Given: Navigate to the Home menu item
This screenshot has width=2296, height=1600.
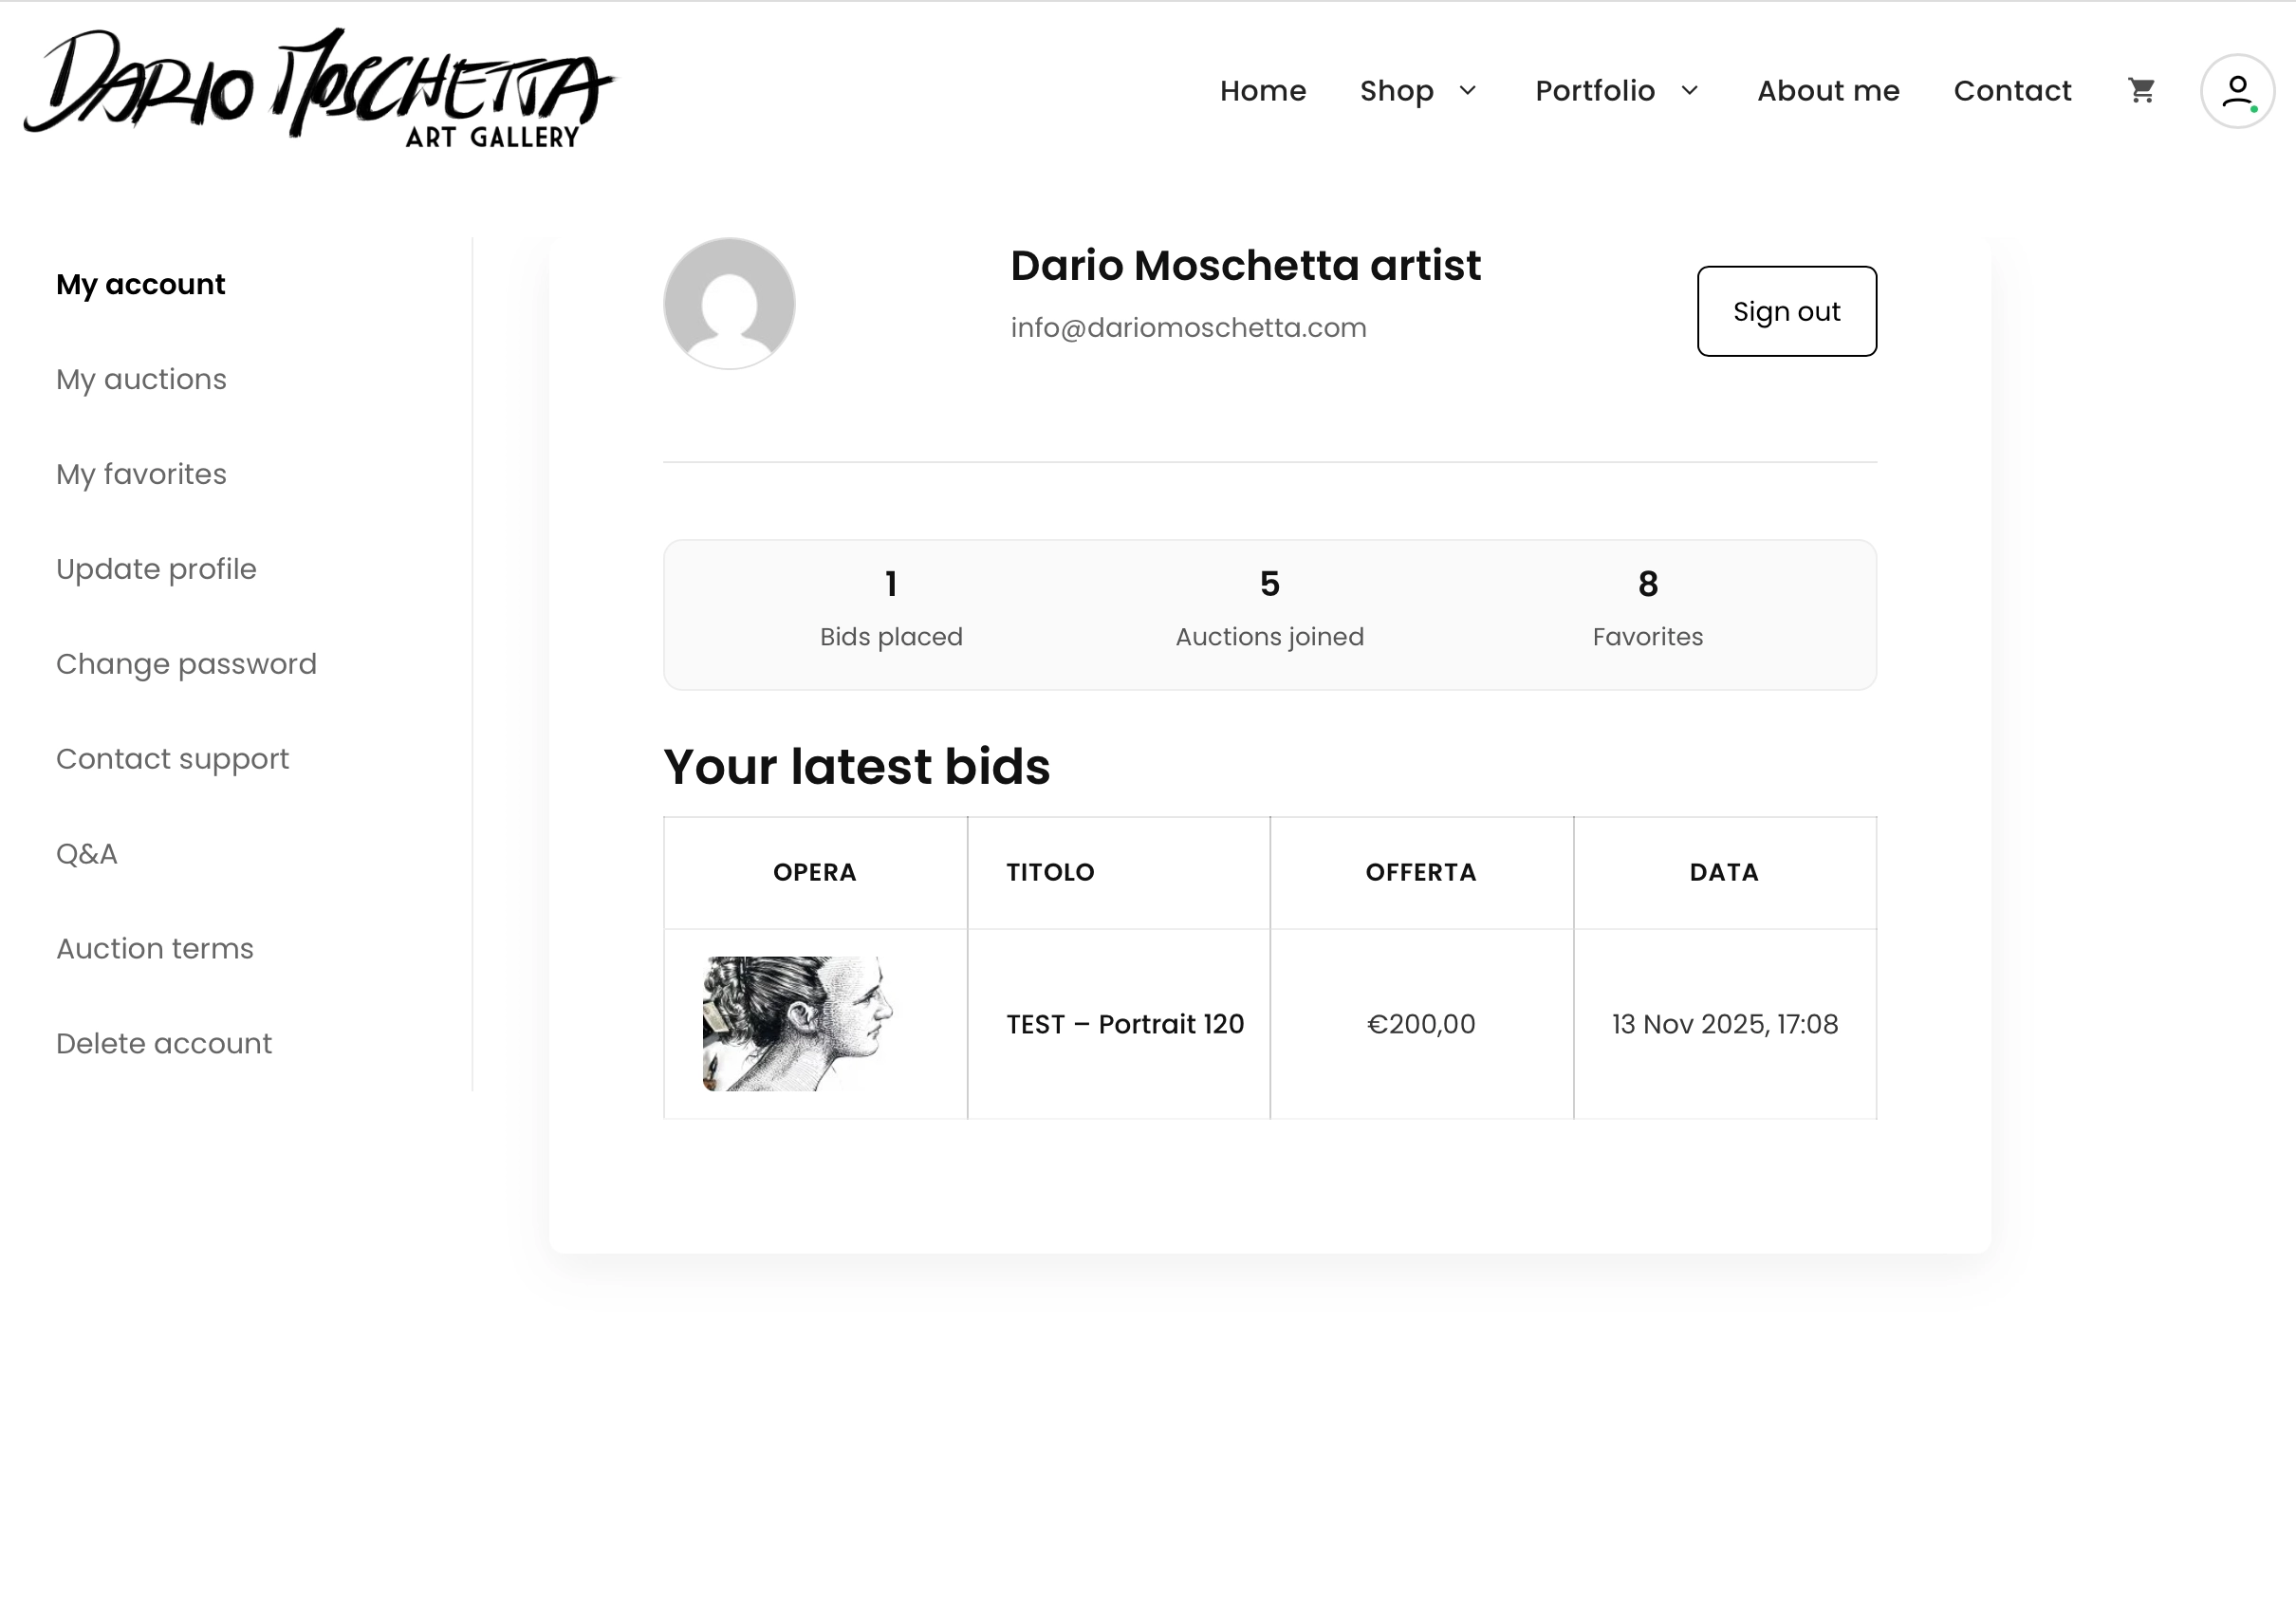Looking at the screenshot, I should 1262,91.
